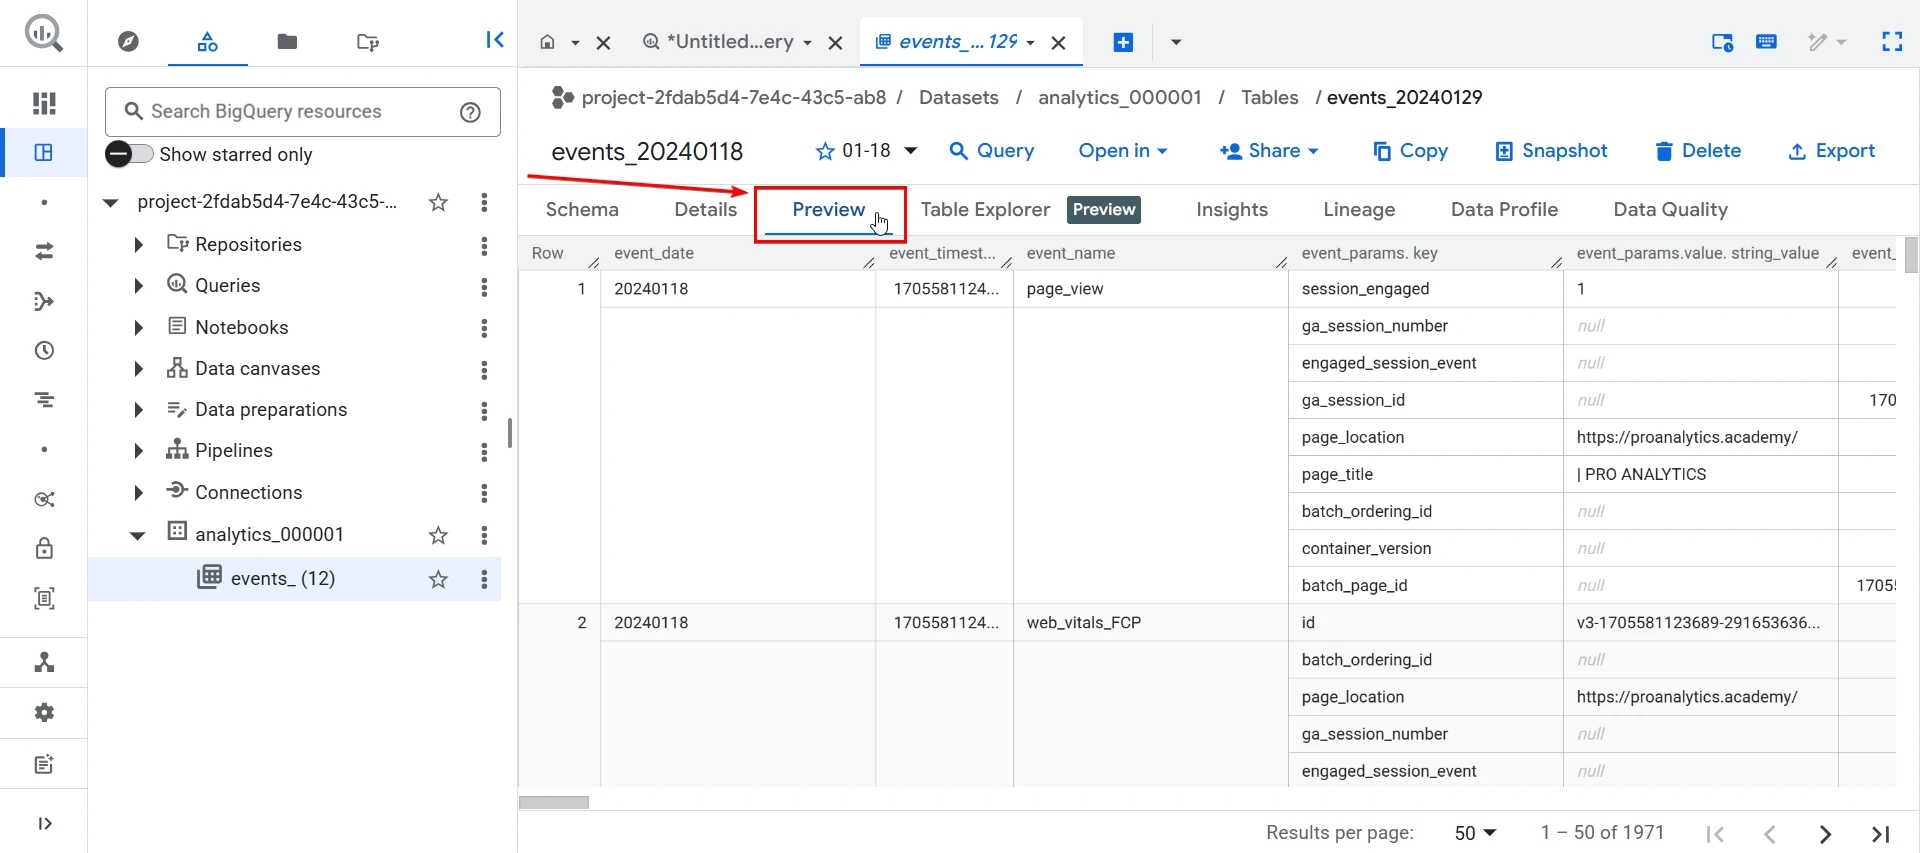Click the Query button

coord(992,151)
